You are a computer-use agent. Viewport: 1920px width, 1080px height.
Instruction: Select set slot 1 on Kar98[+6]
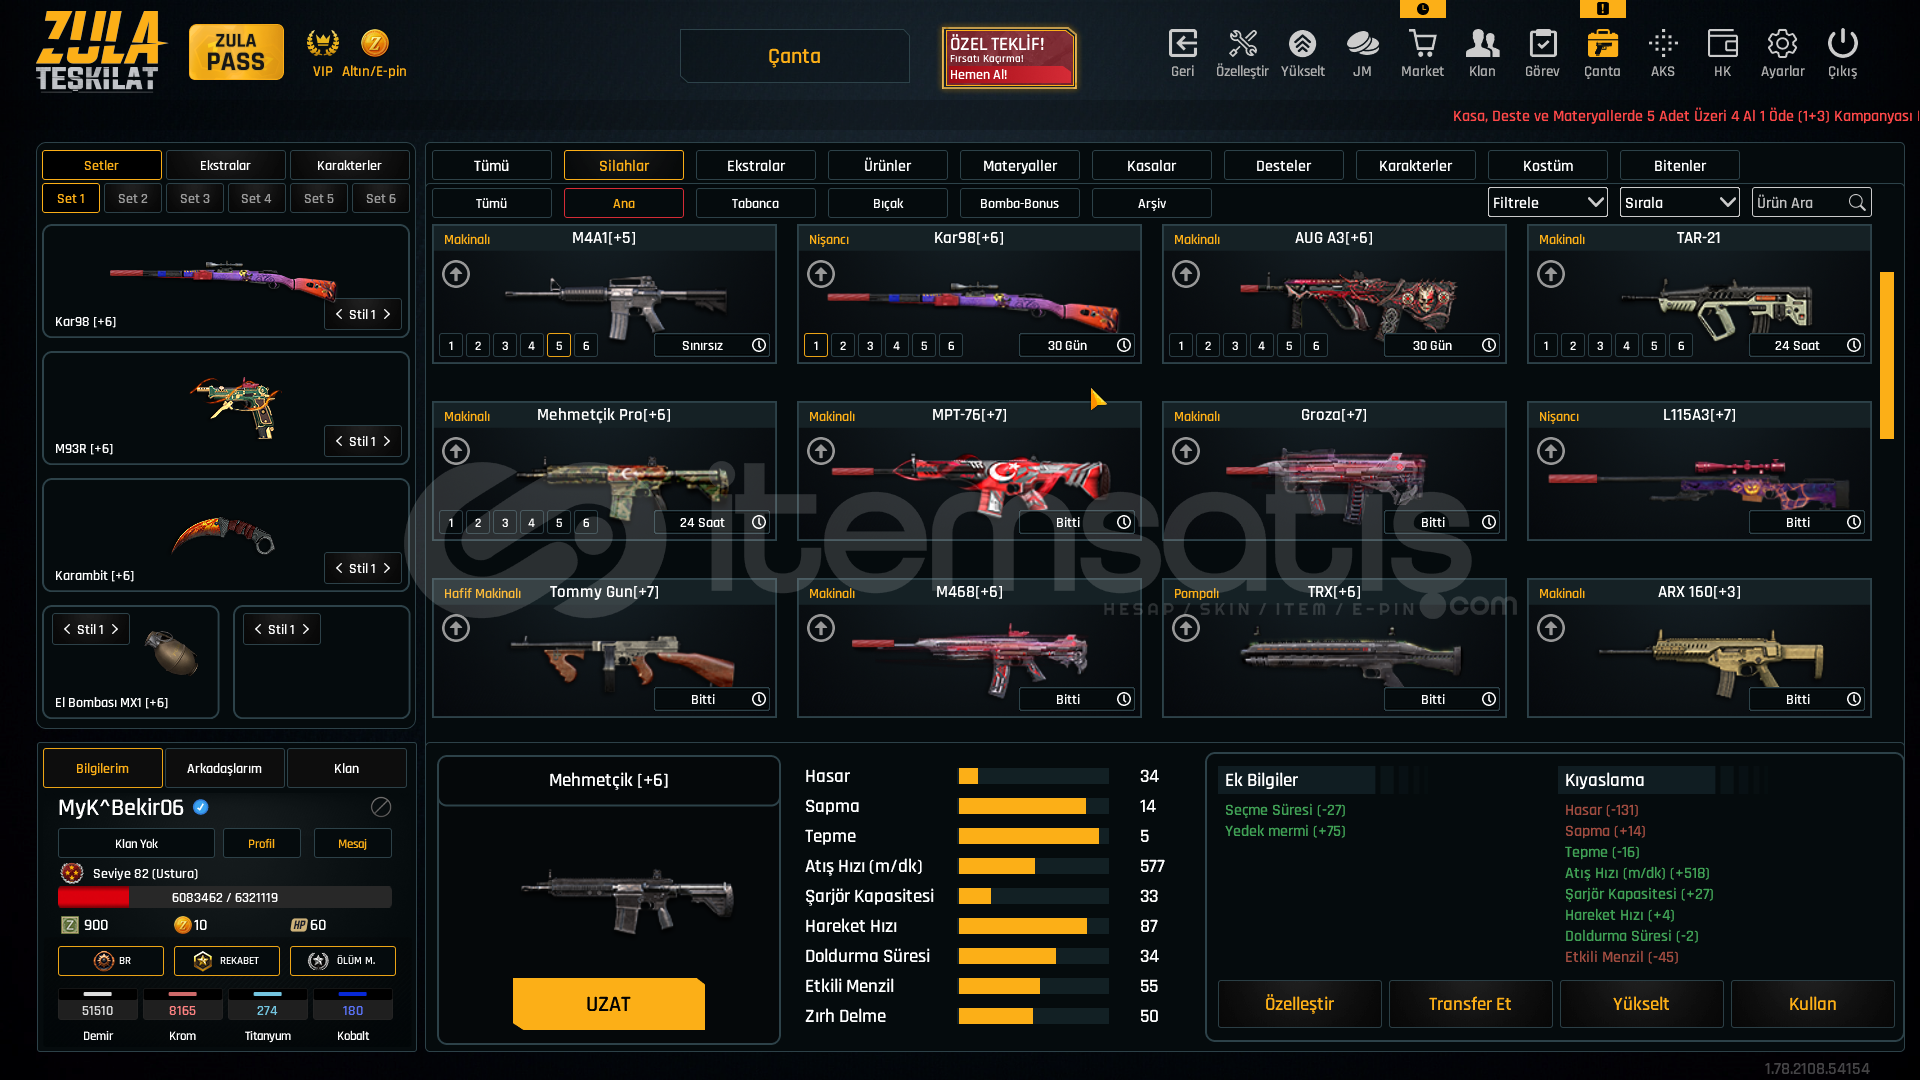pos(816,345)
